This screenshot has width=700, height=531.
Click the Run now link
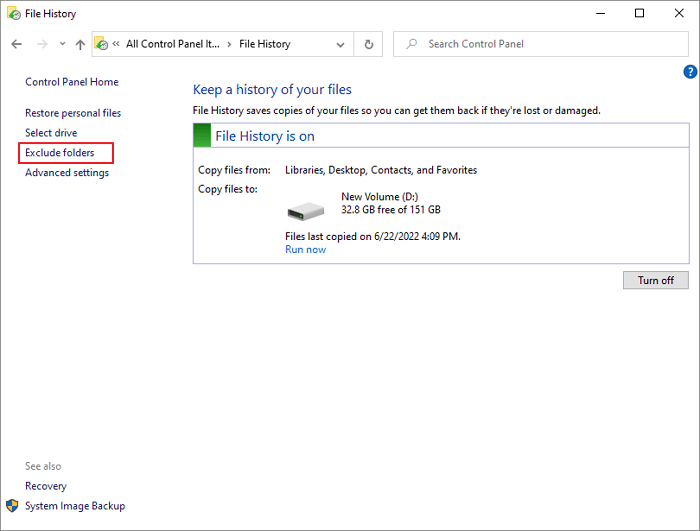coord(305,250)
